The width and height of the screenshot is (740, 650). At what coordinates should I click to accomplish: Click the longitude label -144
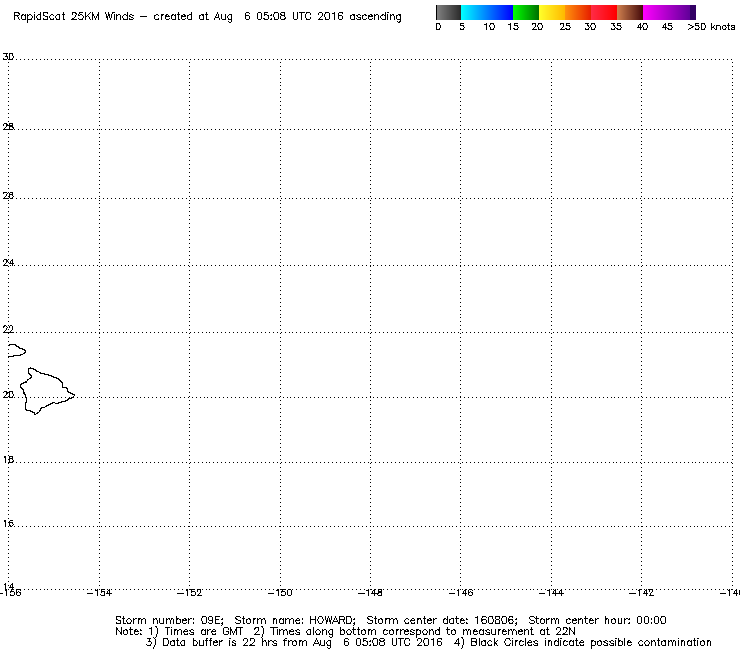551,593
